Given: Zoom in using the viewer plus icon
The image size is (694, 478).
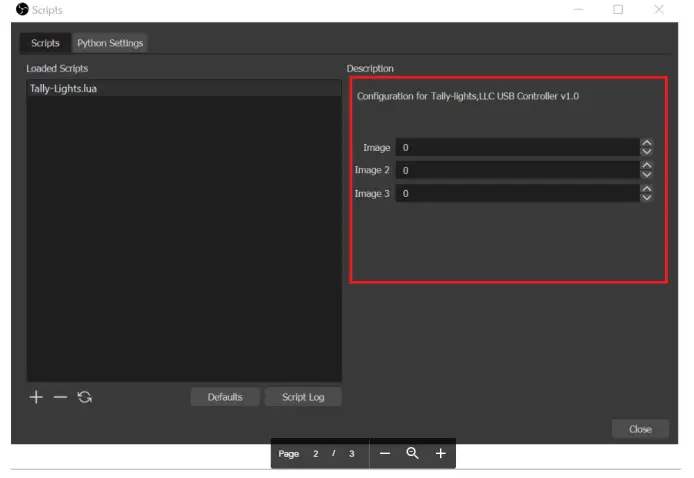Looking at the screenshot, I should coord(440,453).
